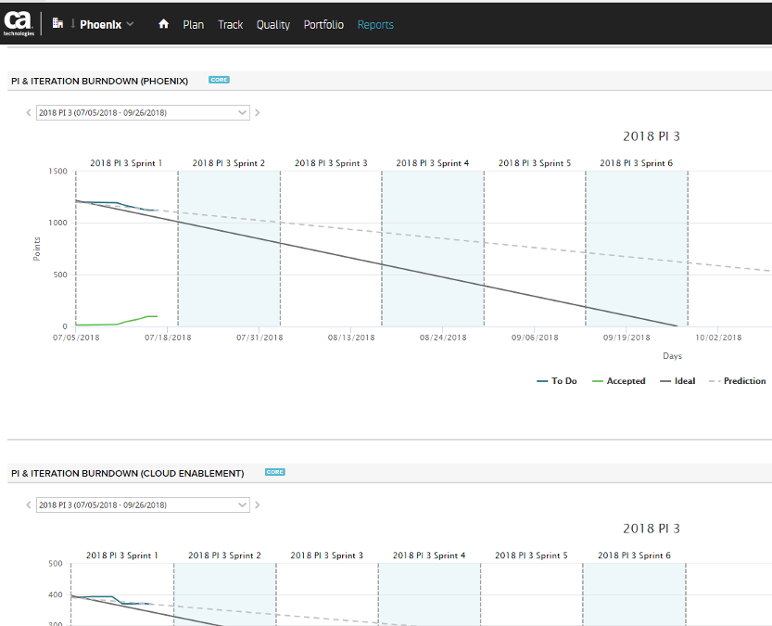
Task: Open the Portfolio menu
Action: [x=323, y=25]
